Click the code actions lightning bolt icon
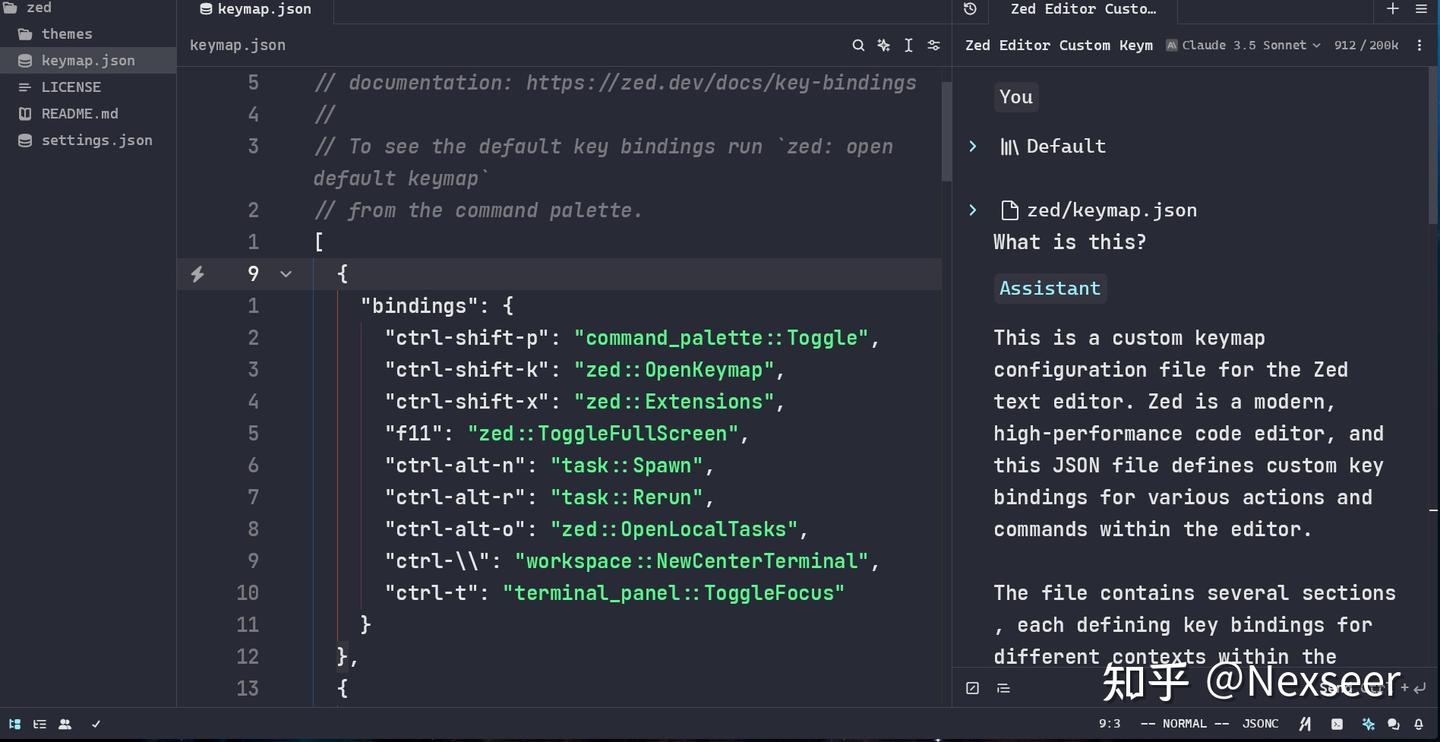Viewport: 1440px width, 742px height. 198,274
